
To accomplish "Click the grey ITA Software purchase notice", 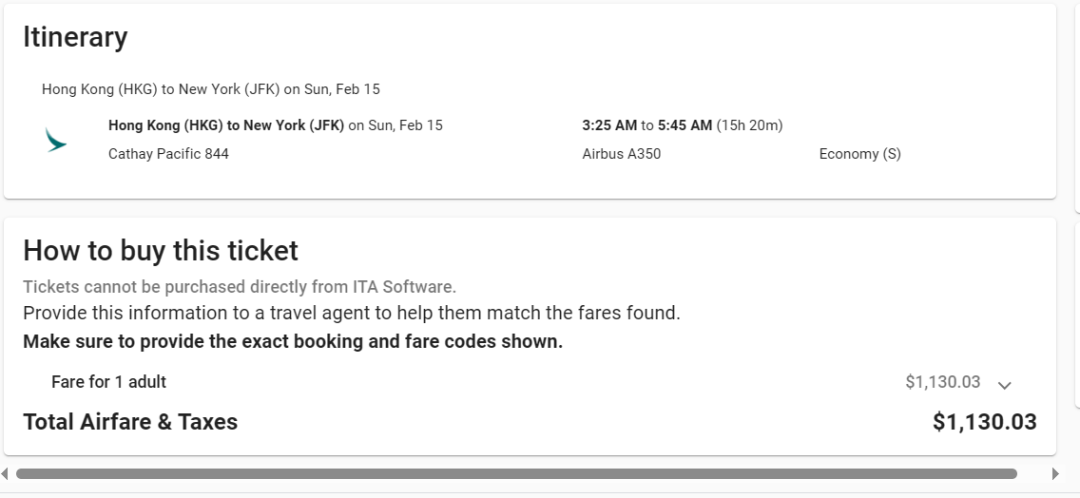I will [239, 286].
